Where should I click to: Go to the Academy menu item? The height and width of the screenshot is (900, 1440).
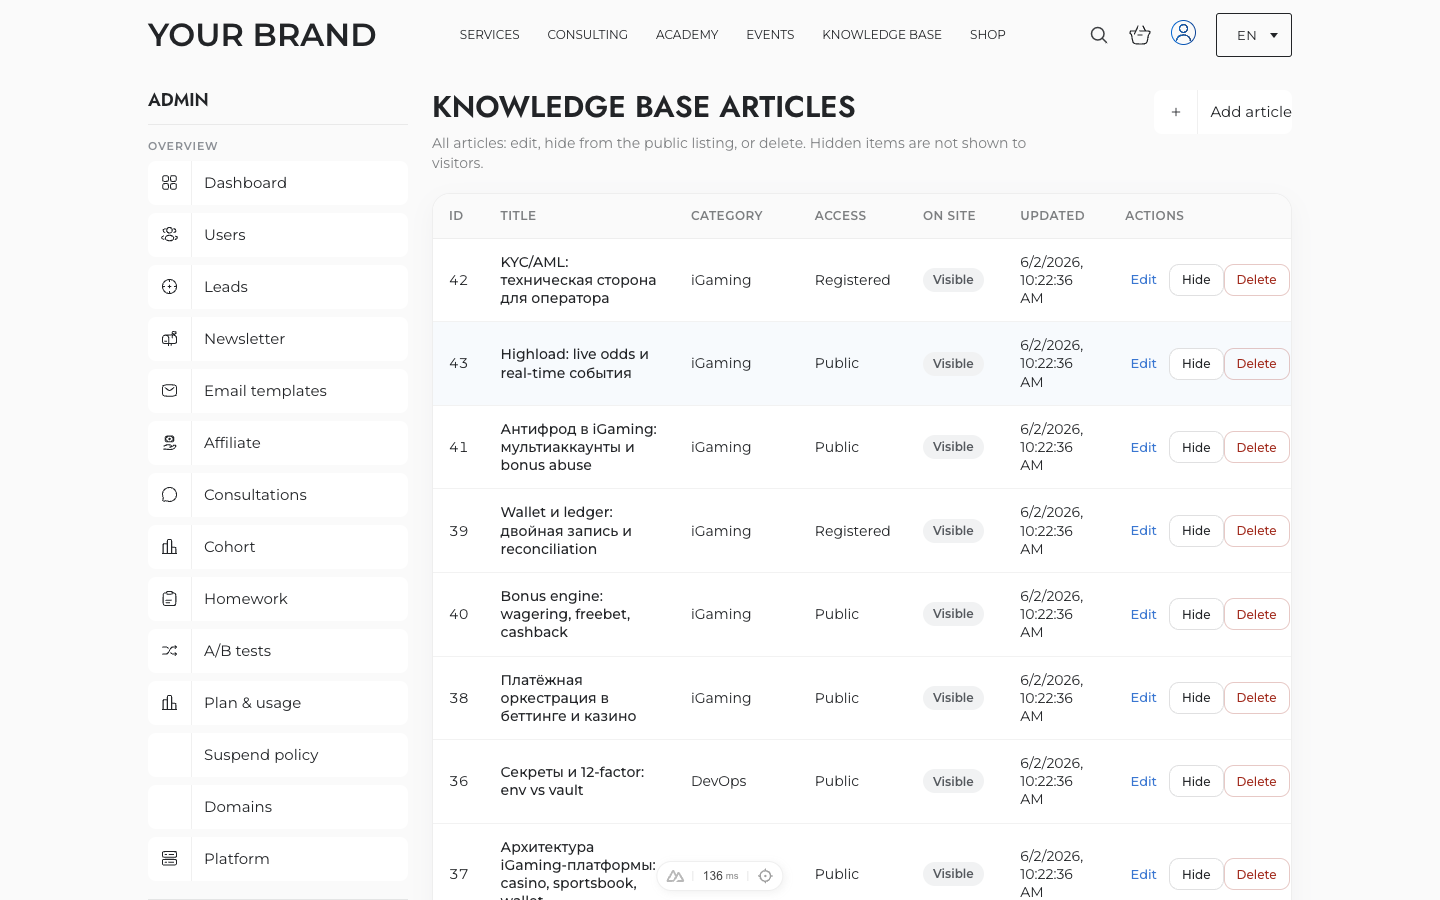coord(687,35)
